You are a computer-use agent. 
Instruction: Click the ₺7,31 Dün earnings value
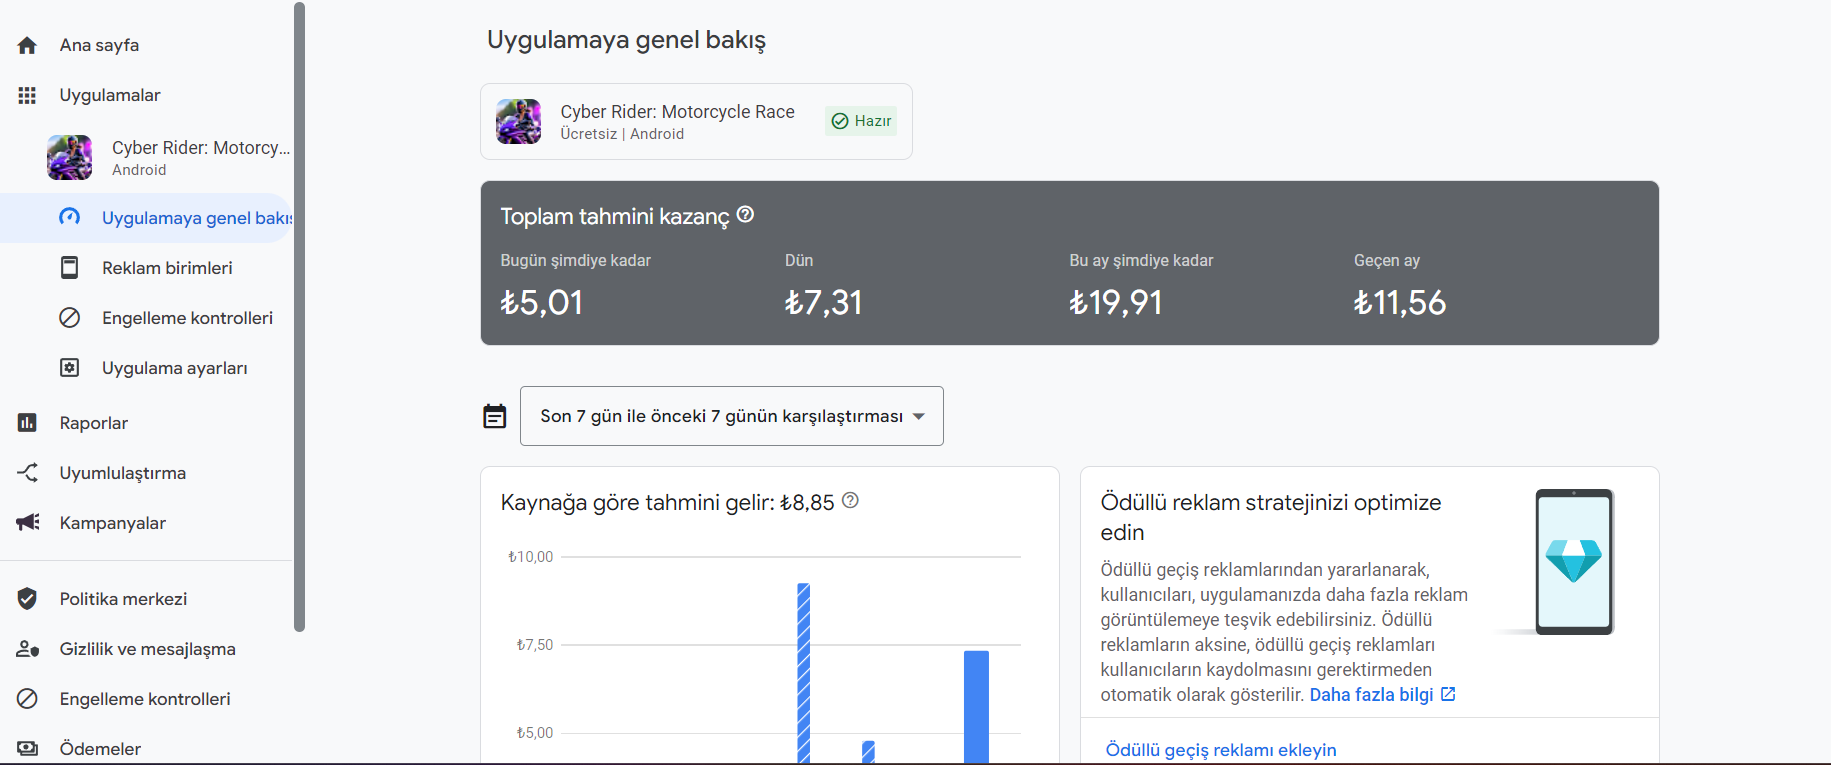(823, 302)
